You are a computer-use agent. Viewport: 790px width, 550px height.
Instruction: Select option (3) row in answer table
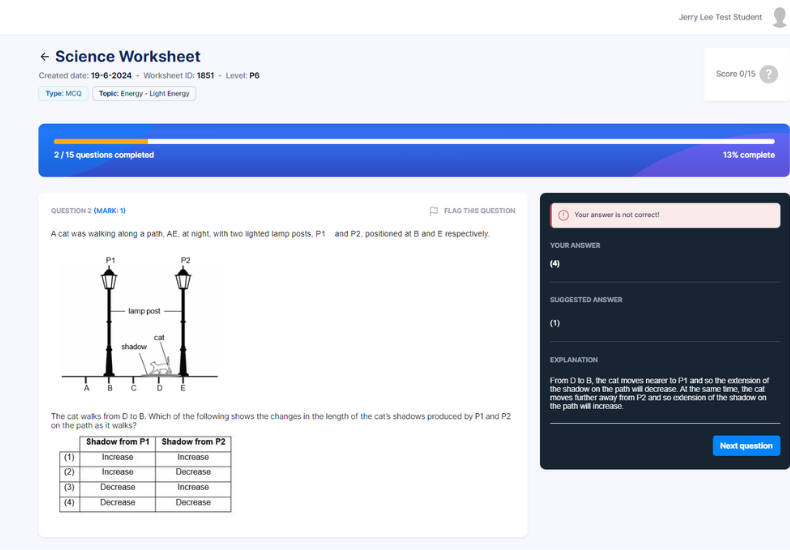point(145,487)
